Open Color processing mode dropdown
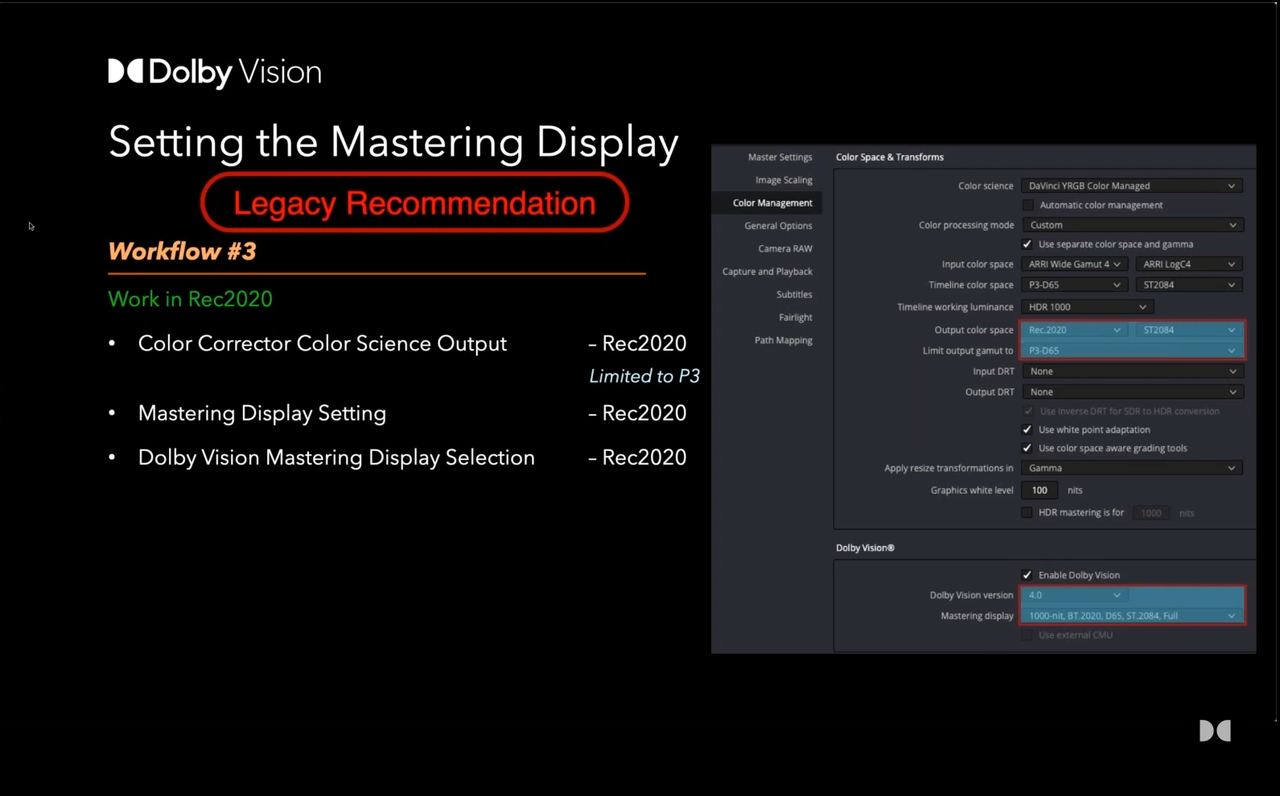The image size is (1280, 796). pyautogui.click(x=1132, y=225)
